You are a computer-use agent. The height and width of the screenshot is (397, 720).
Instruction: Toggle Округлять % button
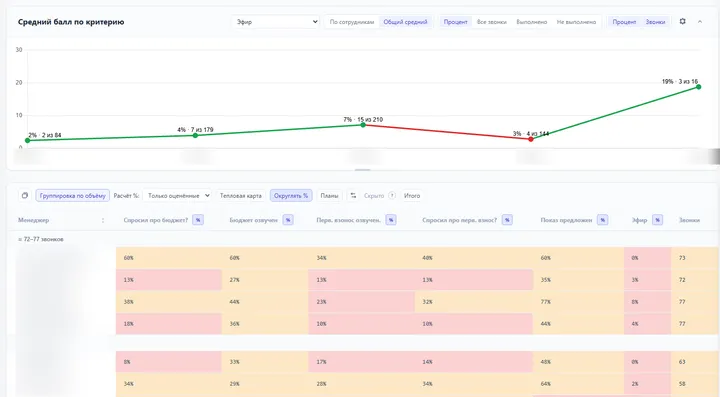coord(291,196)
